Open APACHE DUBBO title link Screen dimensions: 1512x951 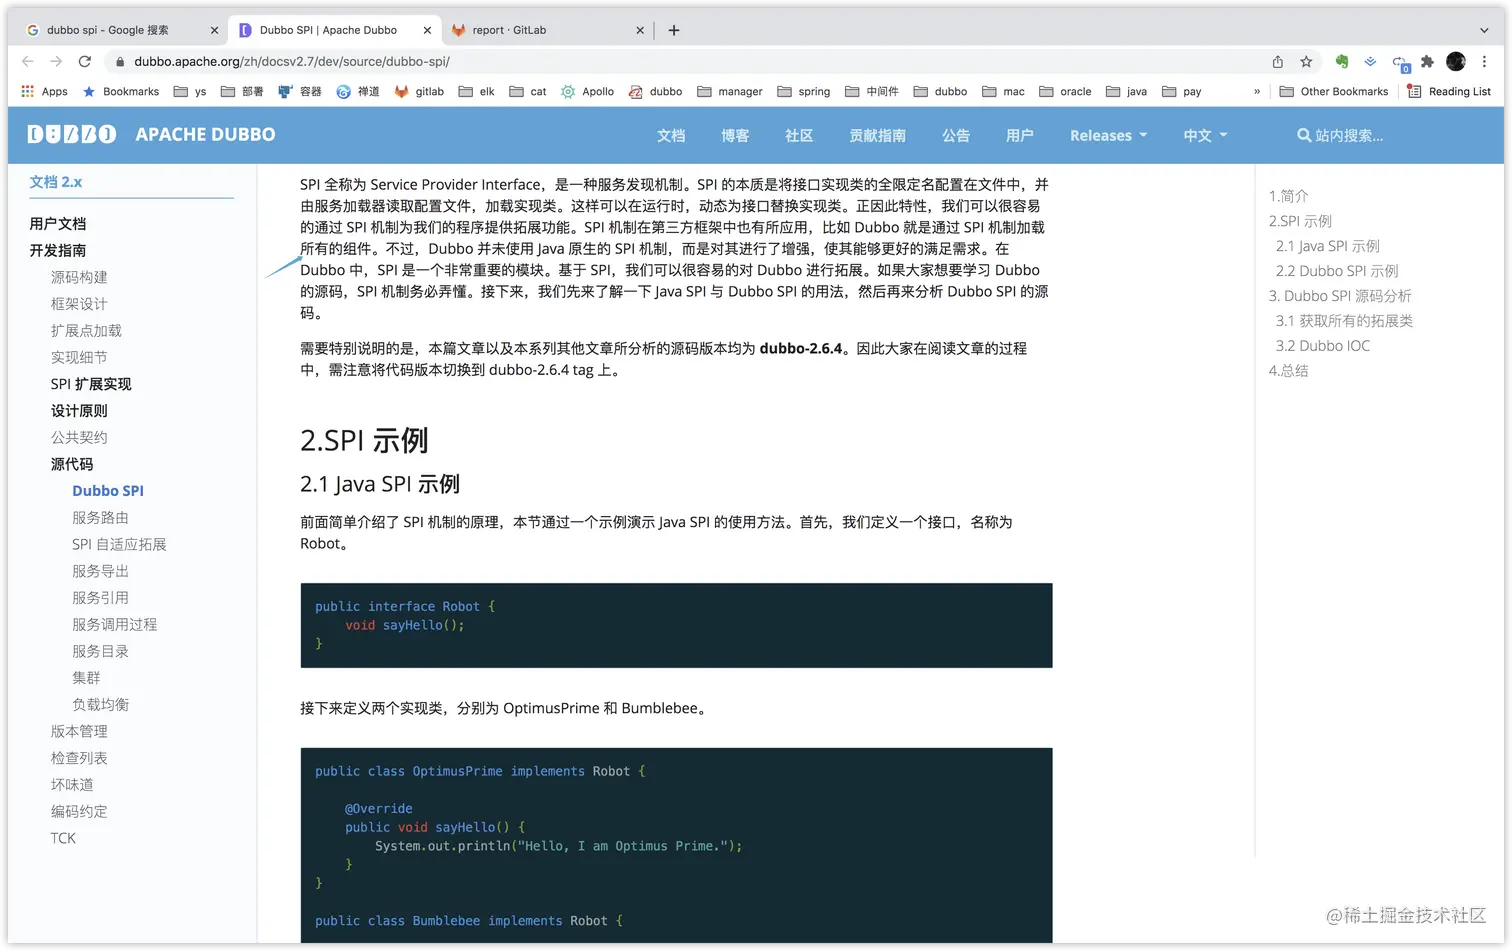point(205,134)
